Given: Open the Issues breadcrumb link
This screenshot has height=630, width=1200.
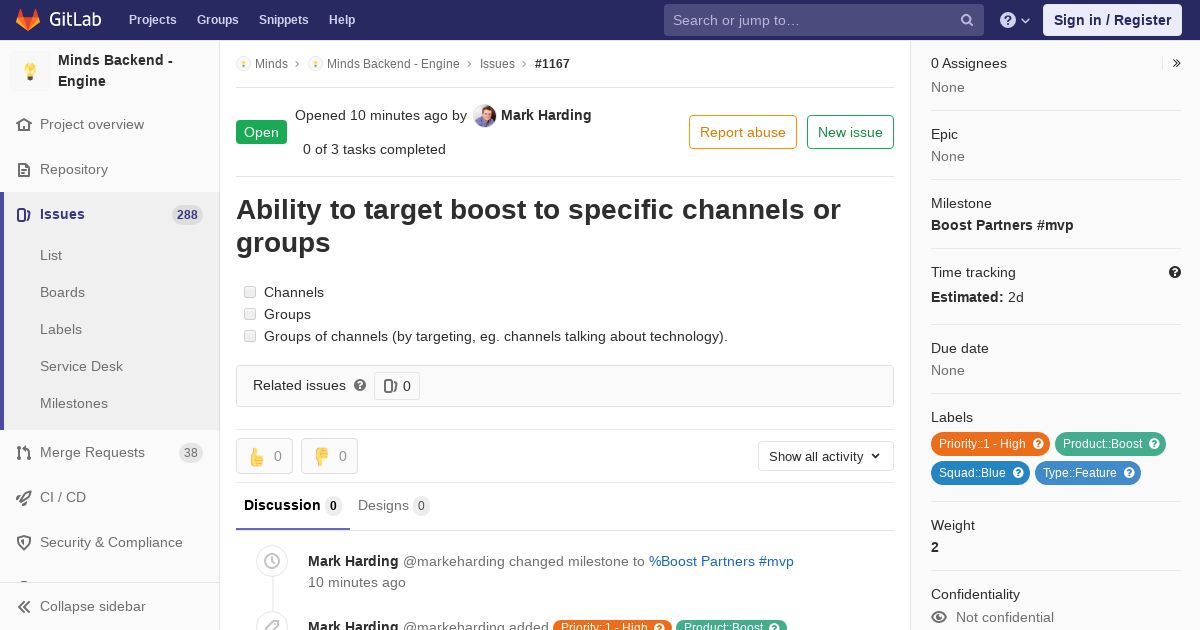Looking at the screenshot, I should (497, 64).
